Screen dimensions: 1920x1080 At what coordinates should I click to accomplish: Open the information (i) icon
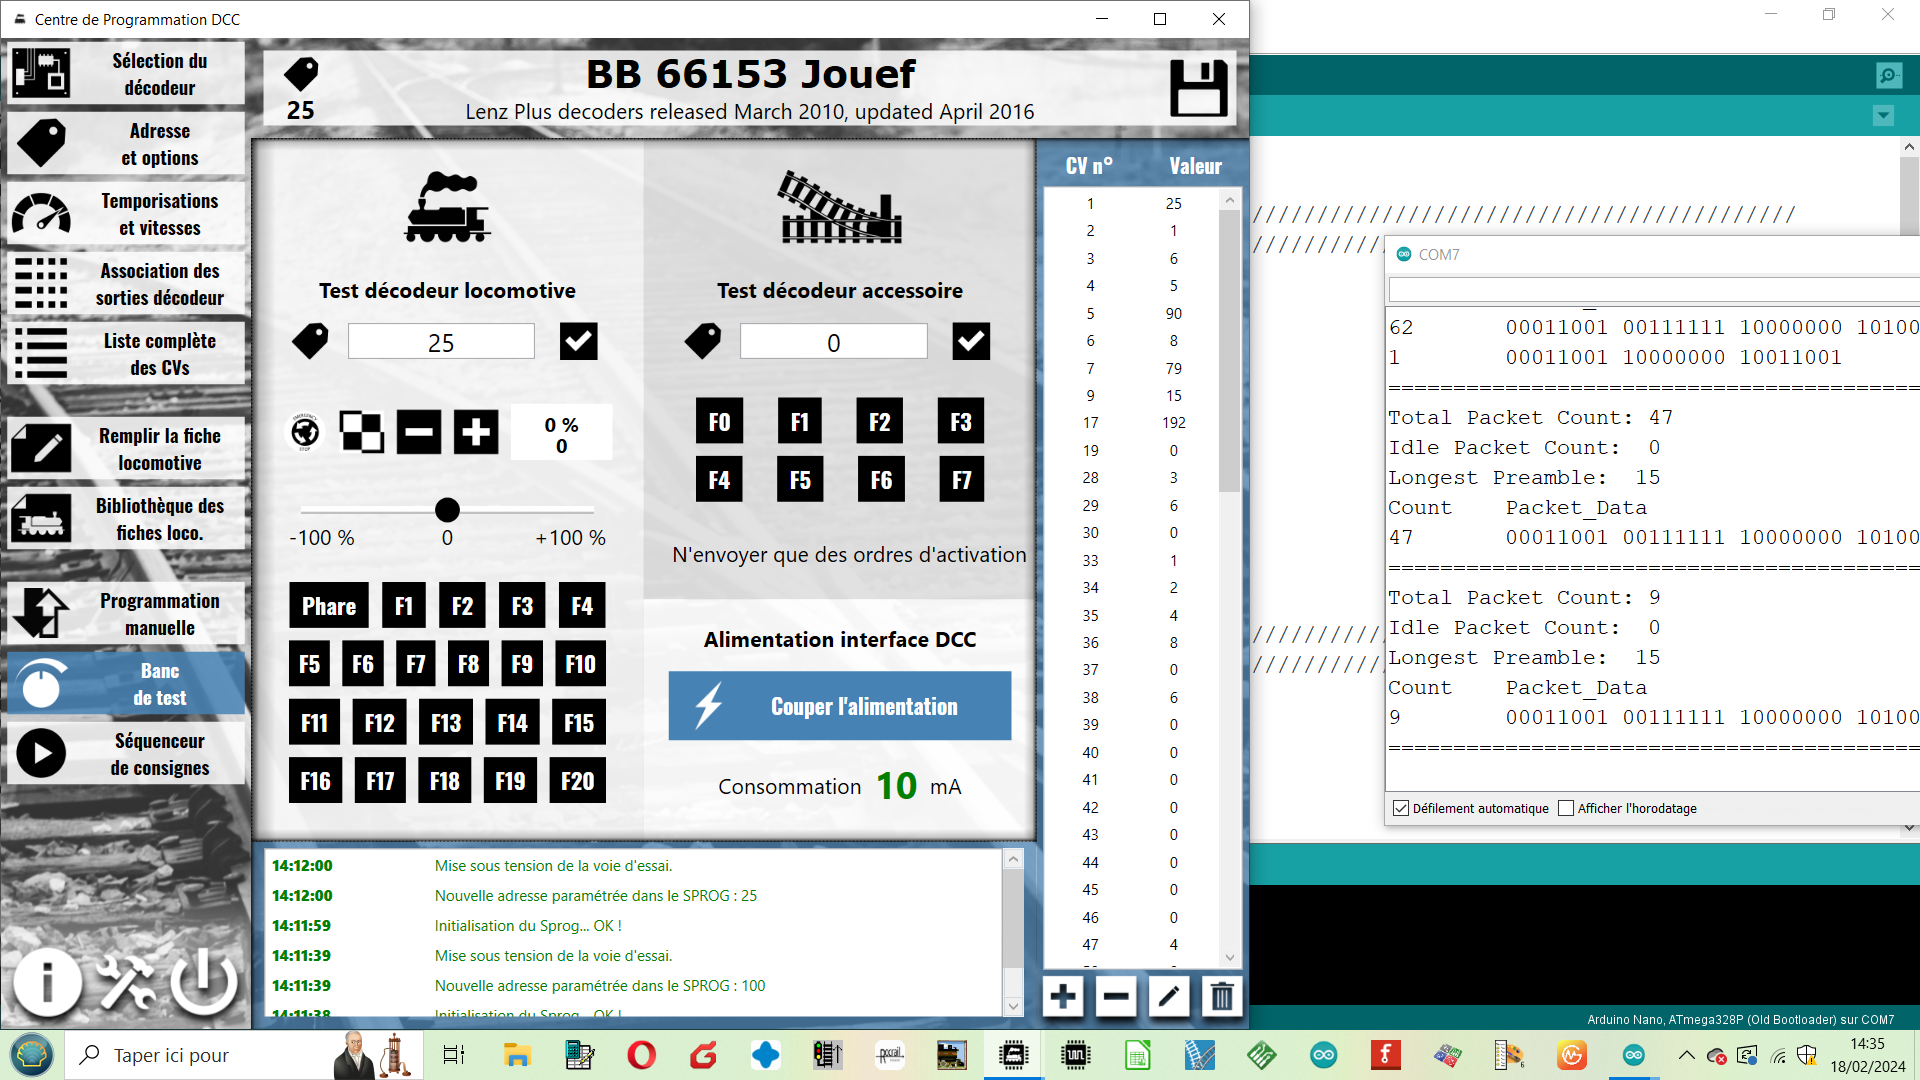47,982
